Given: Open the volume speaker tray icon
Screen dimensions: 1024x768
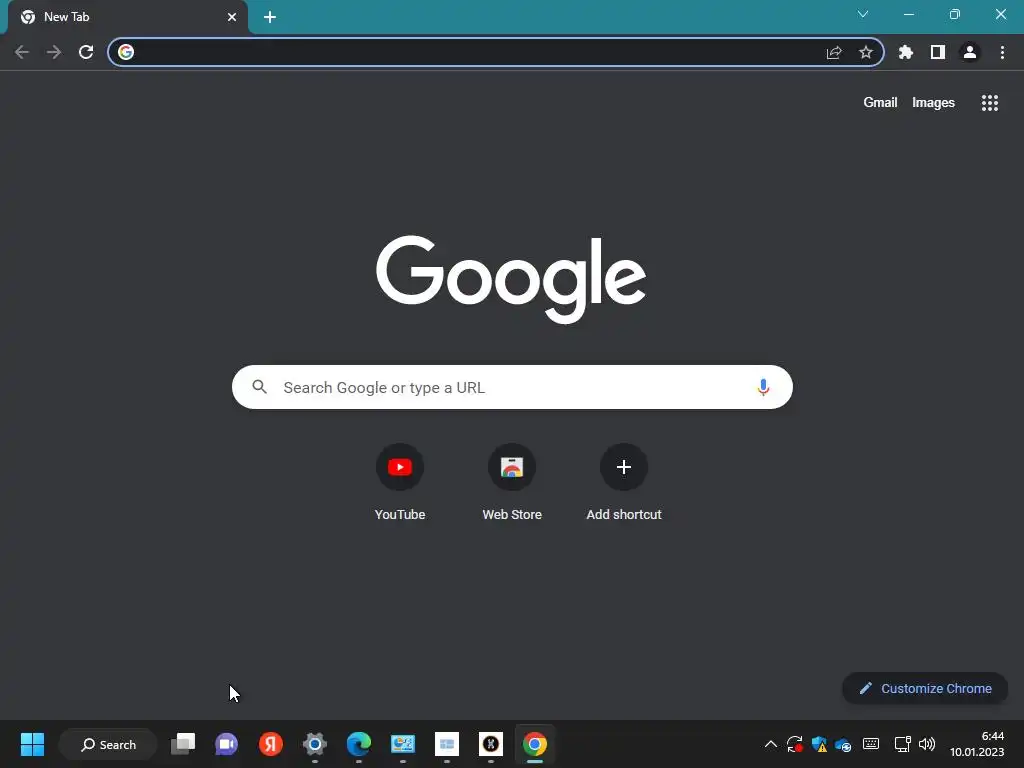Looking at the screenshot, I should click(x=927, y=744).
